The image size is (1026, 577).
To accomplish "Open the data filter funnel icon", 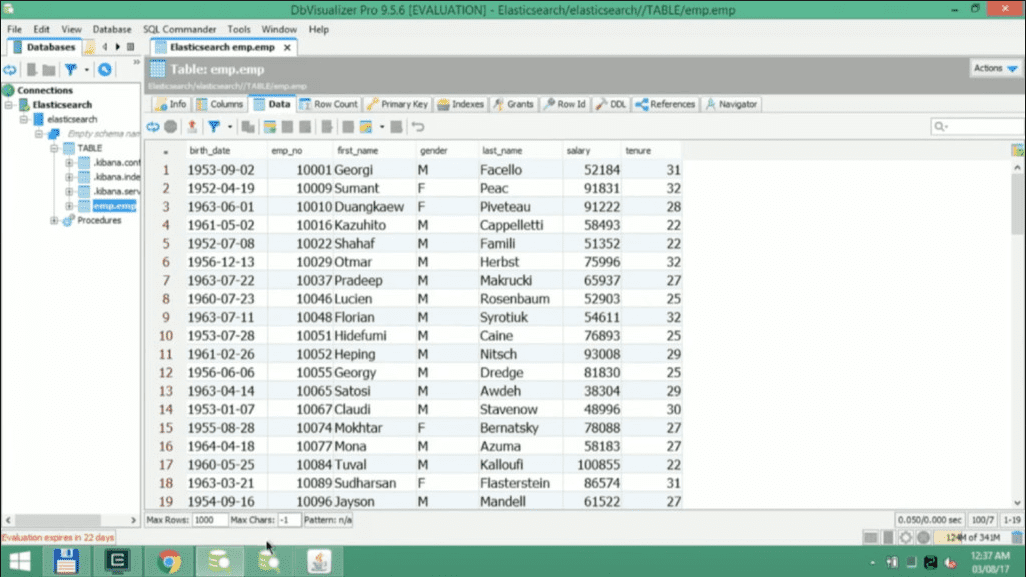I will 214,127.
